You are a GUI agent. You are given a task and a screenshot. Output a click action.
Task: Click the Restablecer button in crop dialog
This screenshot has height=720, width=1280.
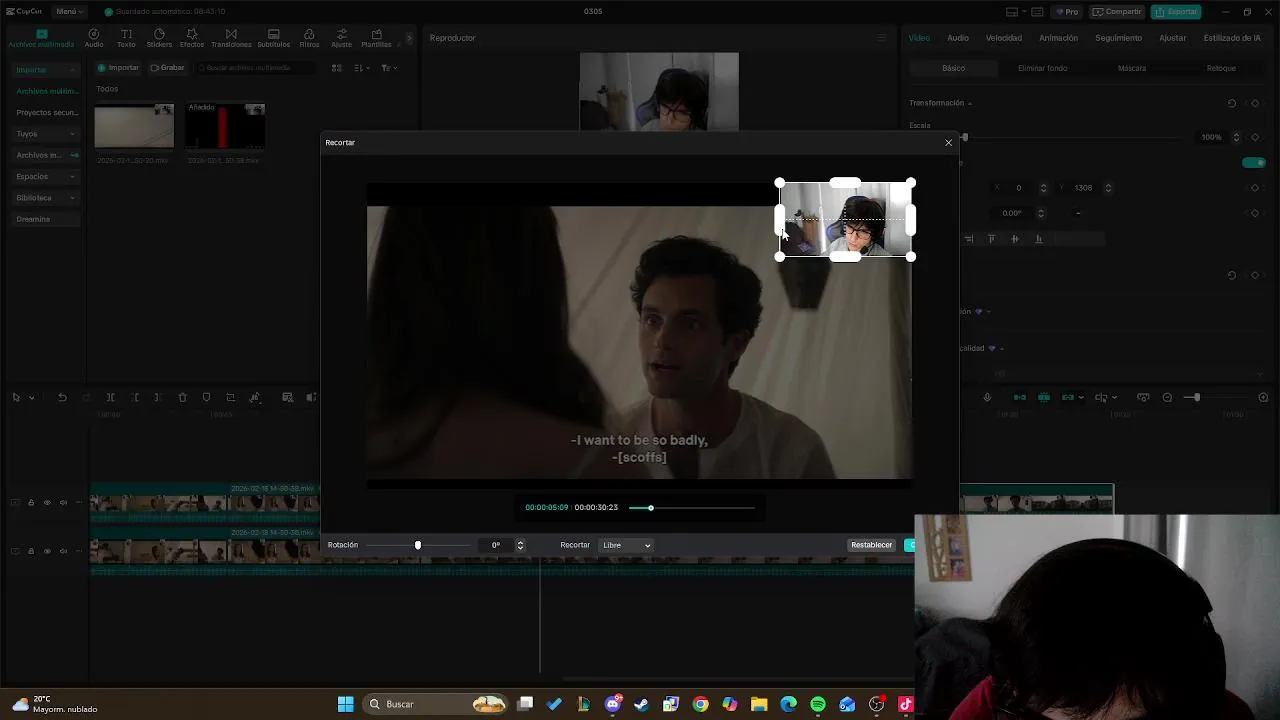871,545
